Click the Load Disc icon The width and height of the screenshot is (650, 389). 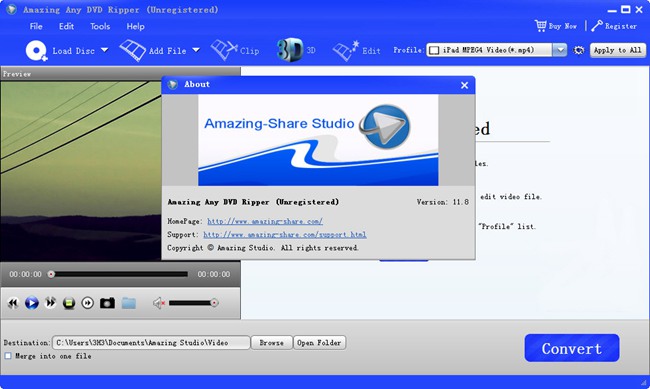[x=36, y=51]
